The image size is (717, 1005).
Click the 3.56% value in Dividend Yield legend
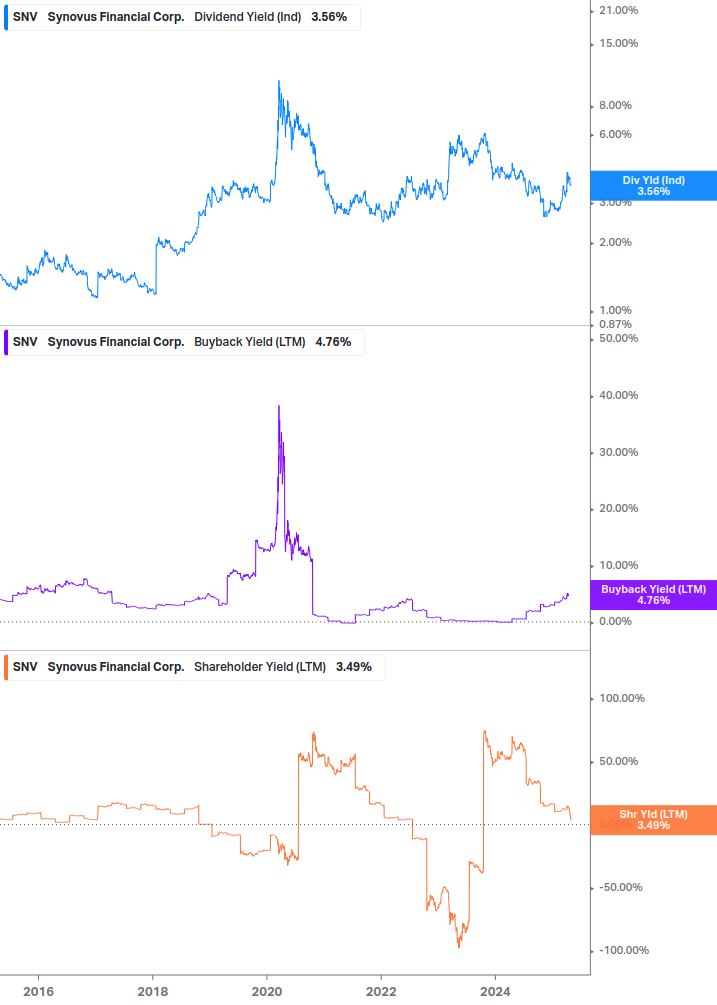(329, 17)
